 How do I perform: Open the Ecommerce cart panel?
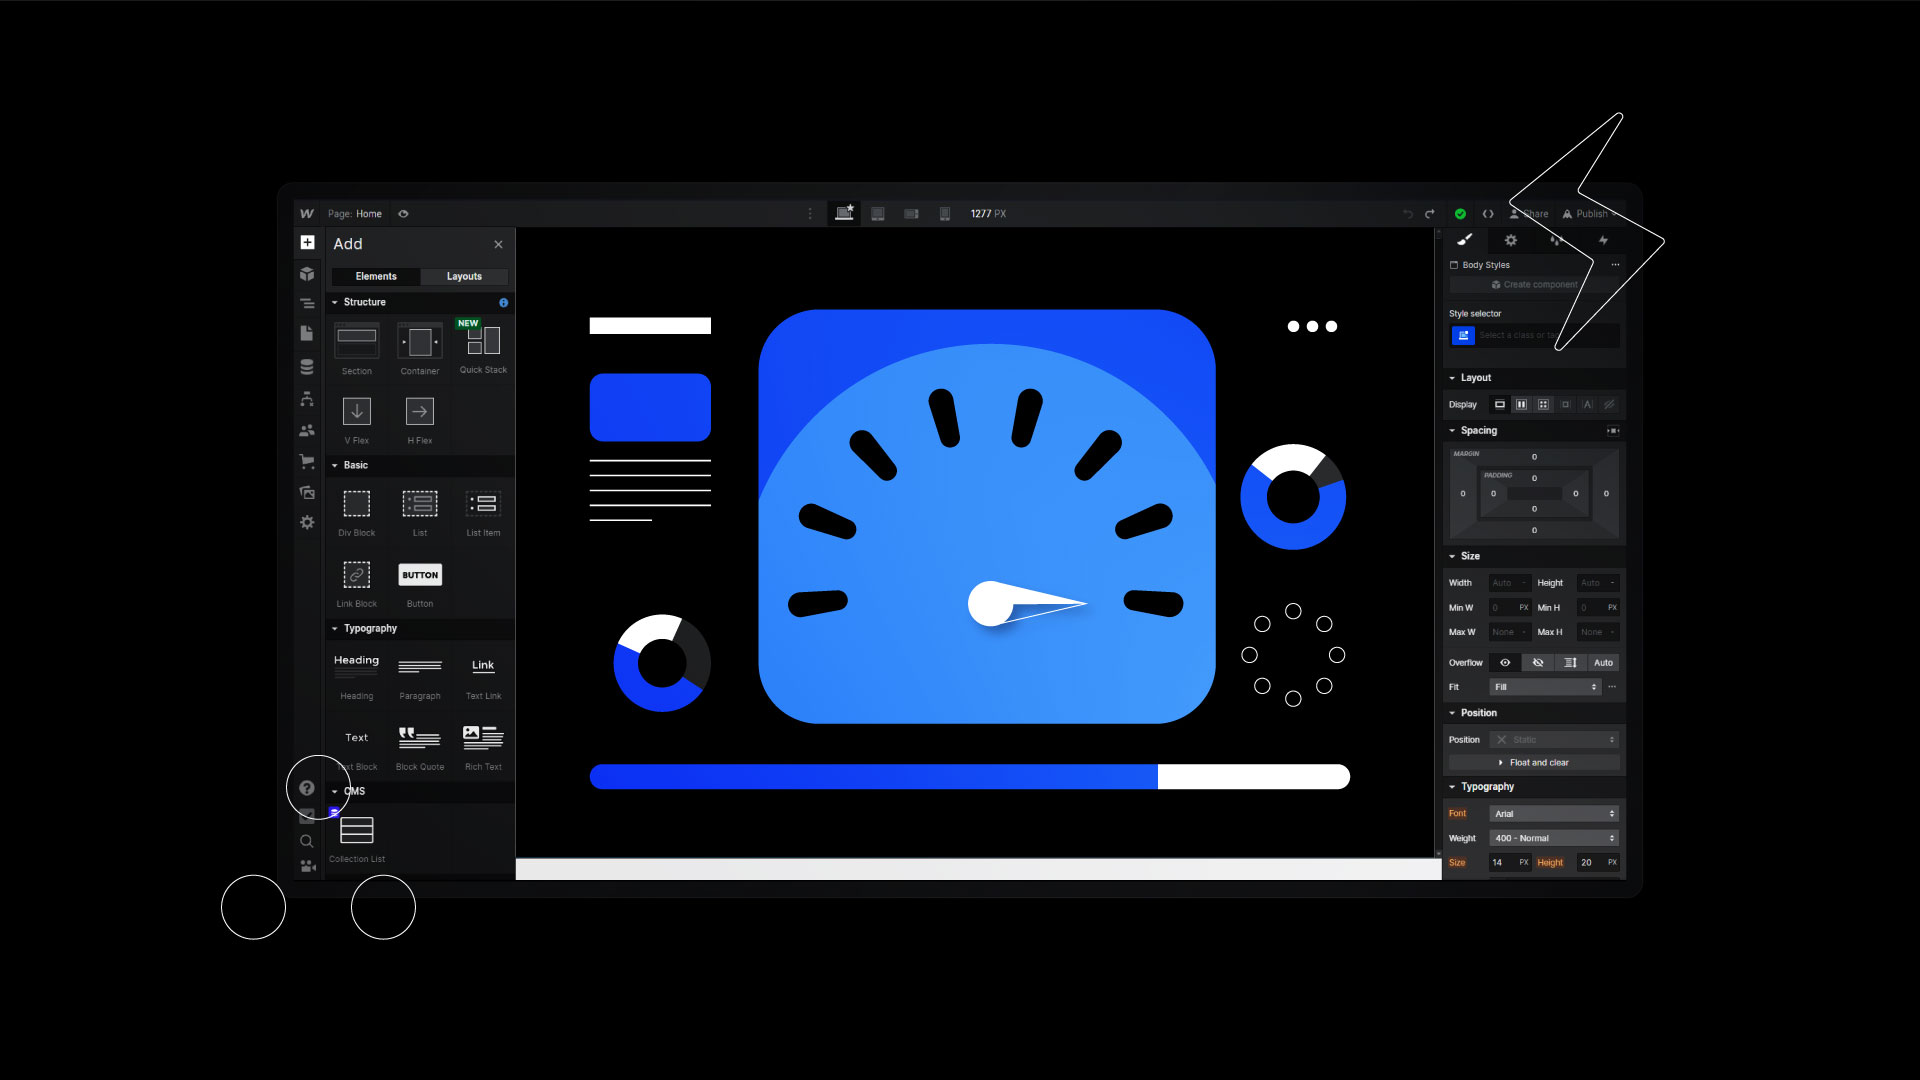(x=307, y=461)
